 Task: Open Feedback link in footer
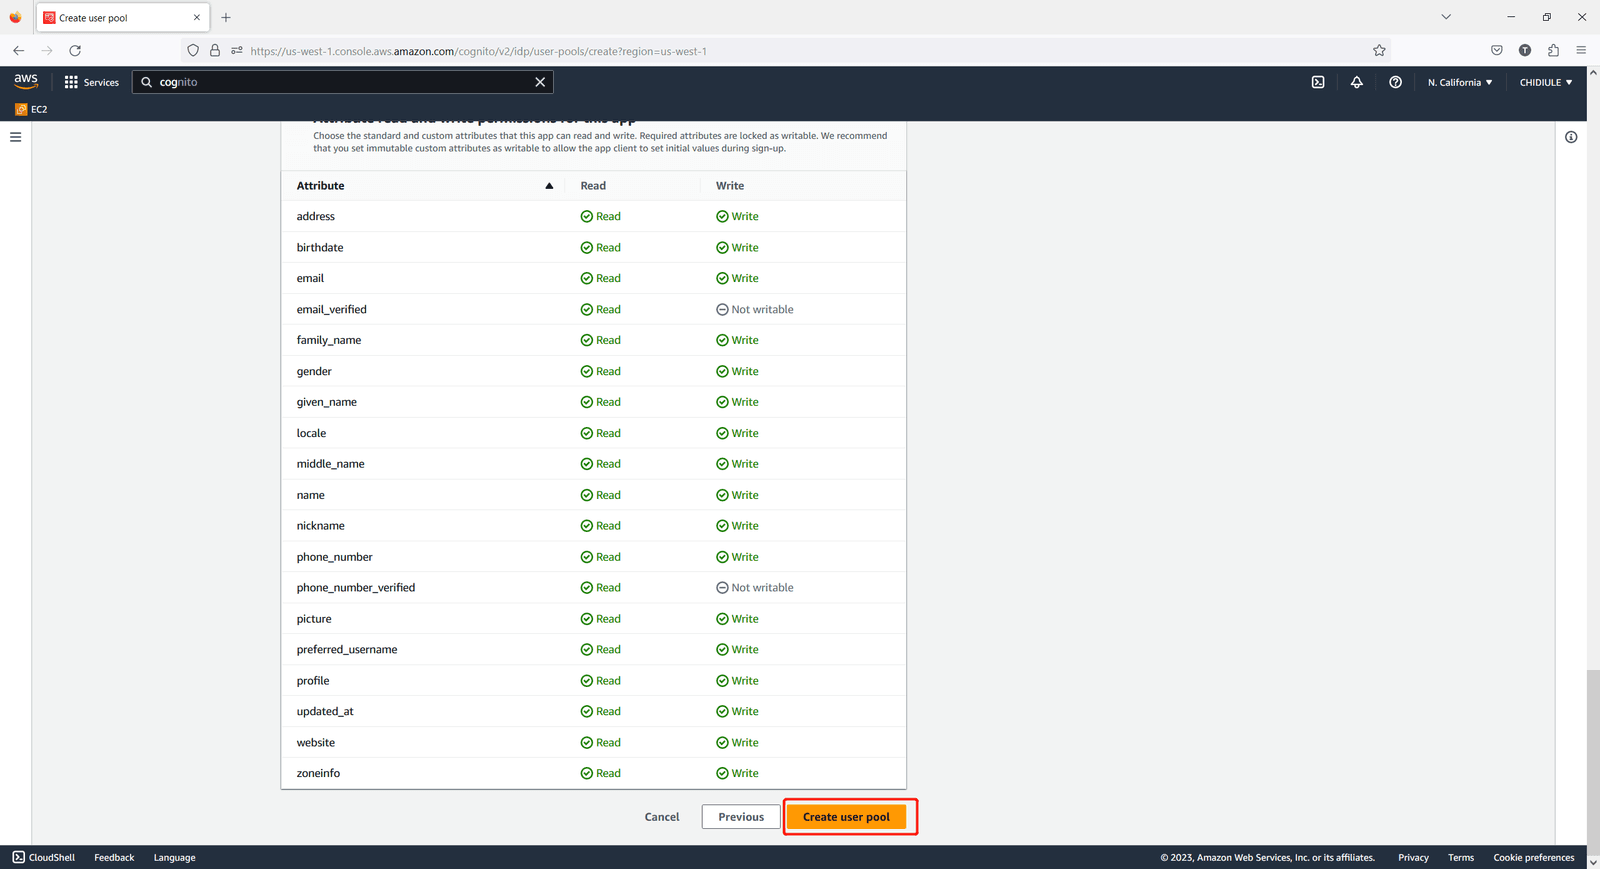click(114, 858)
